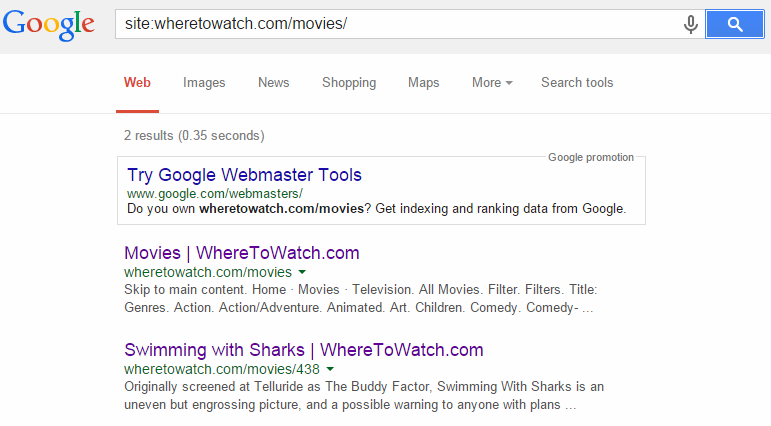This screenshot has width=771, height=426.
Task: Click the Google logo
Action: [48, 24]
